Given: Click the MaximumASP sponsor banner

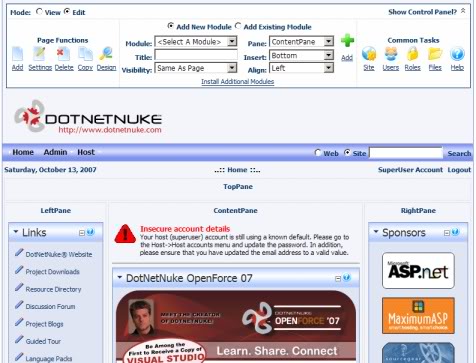Looking at the screenshot, I should (418, 315).
